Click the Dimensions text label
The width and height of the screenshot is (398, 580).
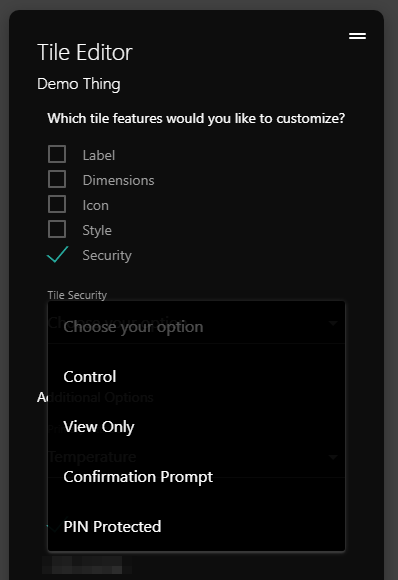tap(118, 181)
